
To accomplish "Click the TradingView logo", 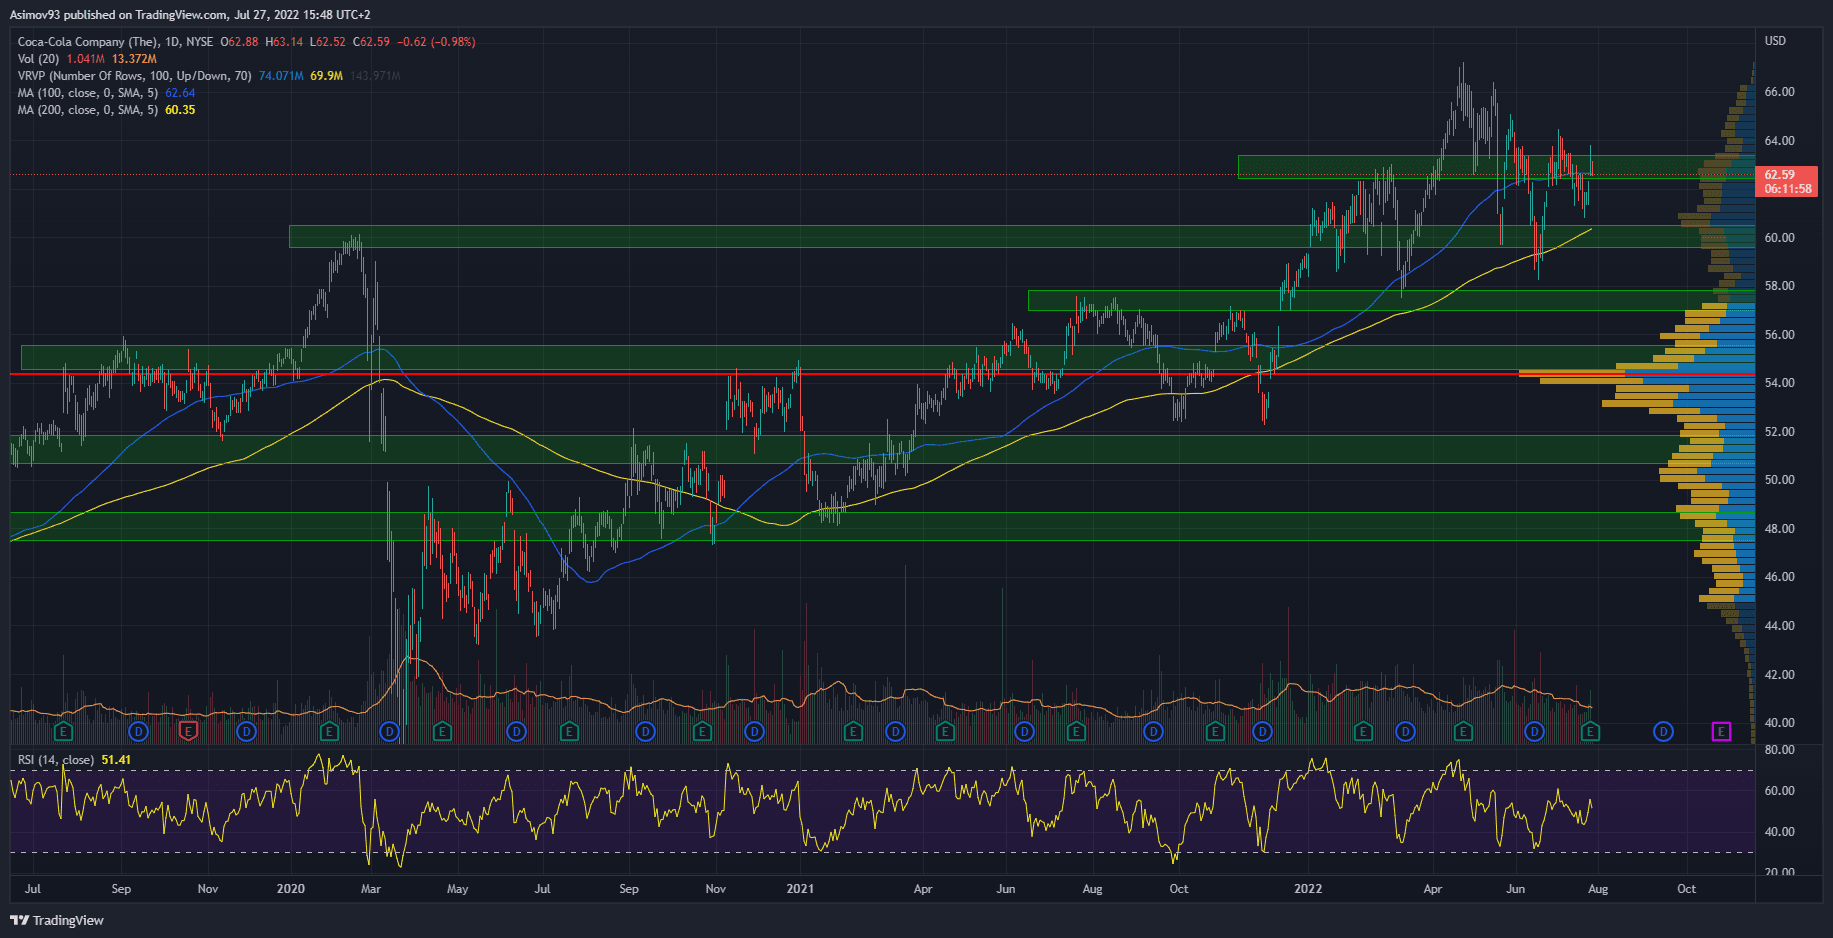I will (x=57, y=920).
